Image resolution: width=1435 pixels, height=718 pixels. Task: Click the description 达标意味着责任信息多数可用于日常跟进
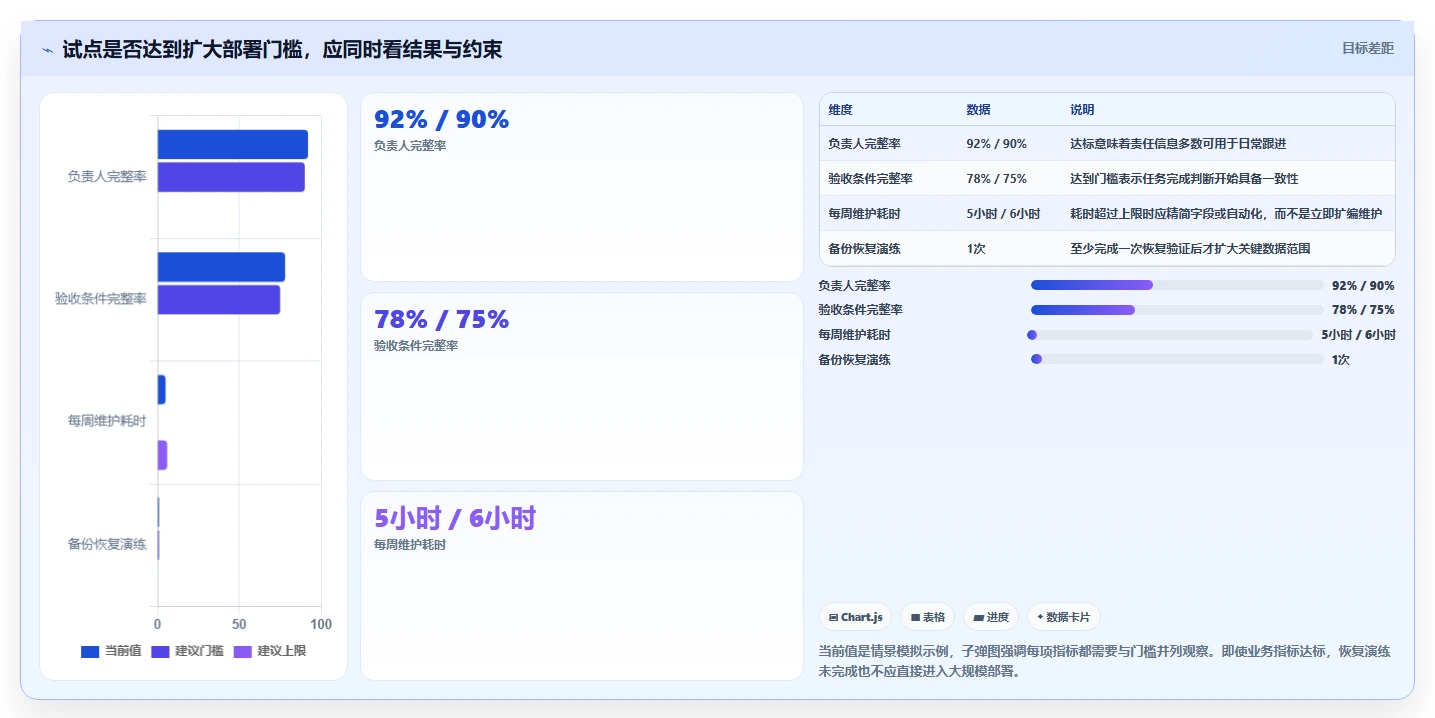[1178, 143]
